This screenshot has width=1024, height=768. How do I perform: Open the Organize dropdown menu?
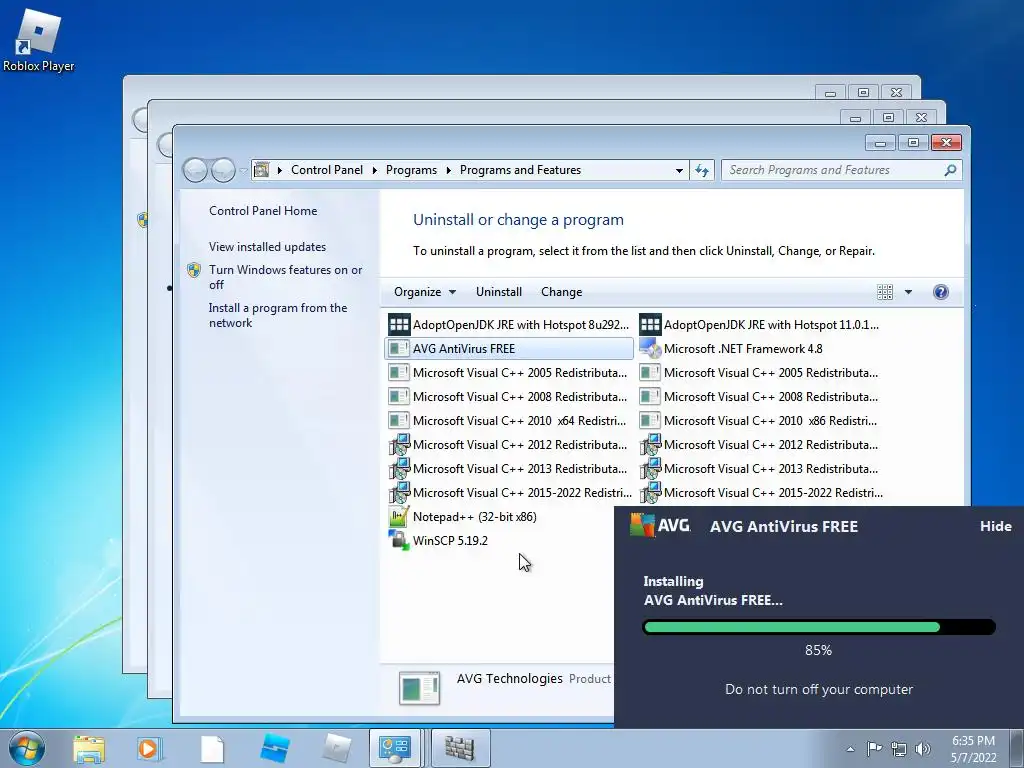(x=424, y=292)
